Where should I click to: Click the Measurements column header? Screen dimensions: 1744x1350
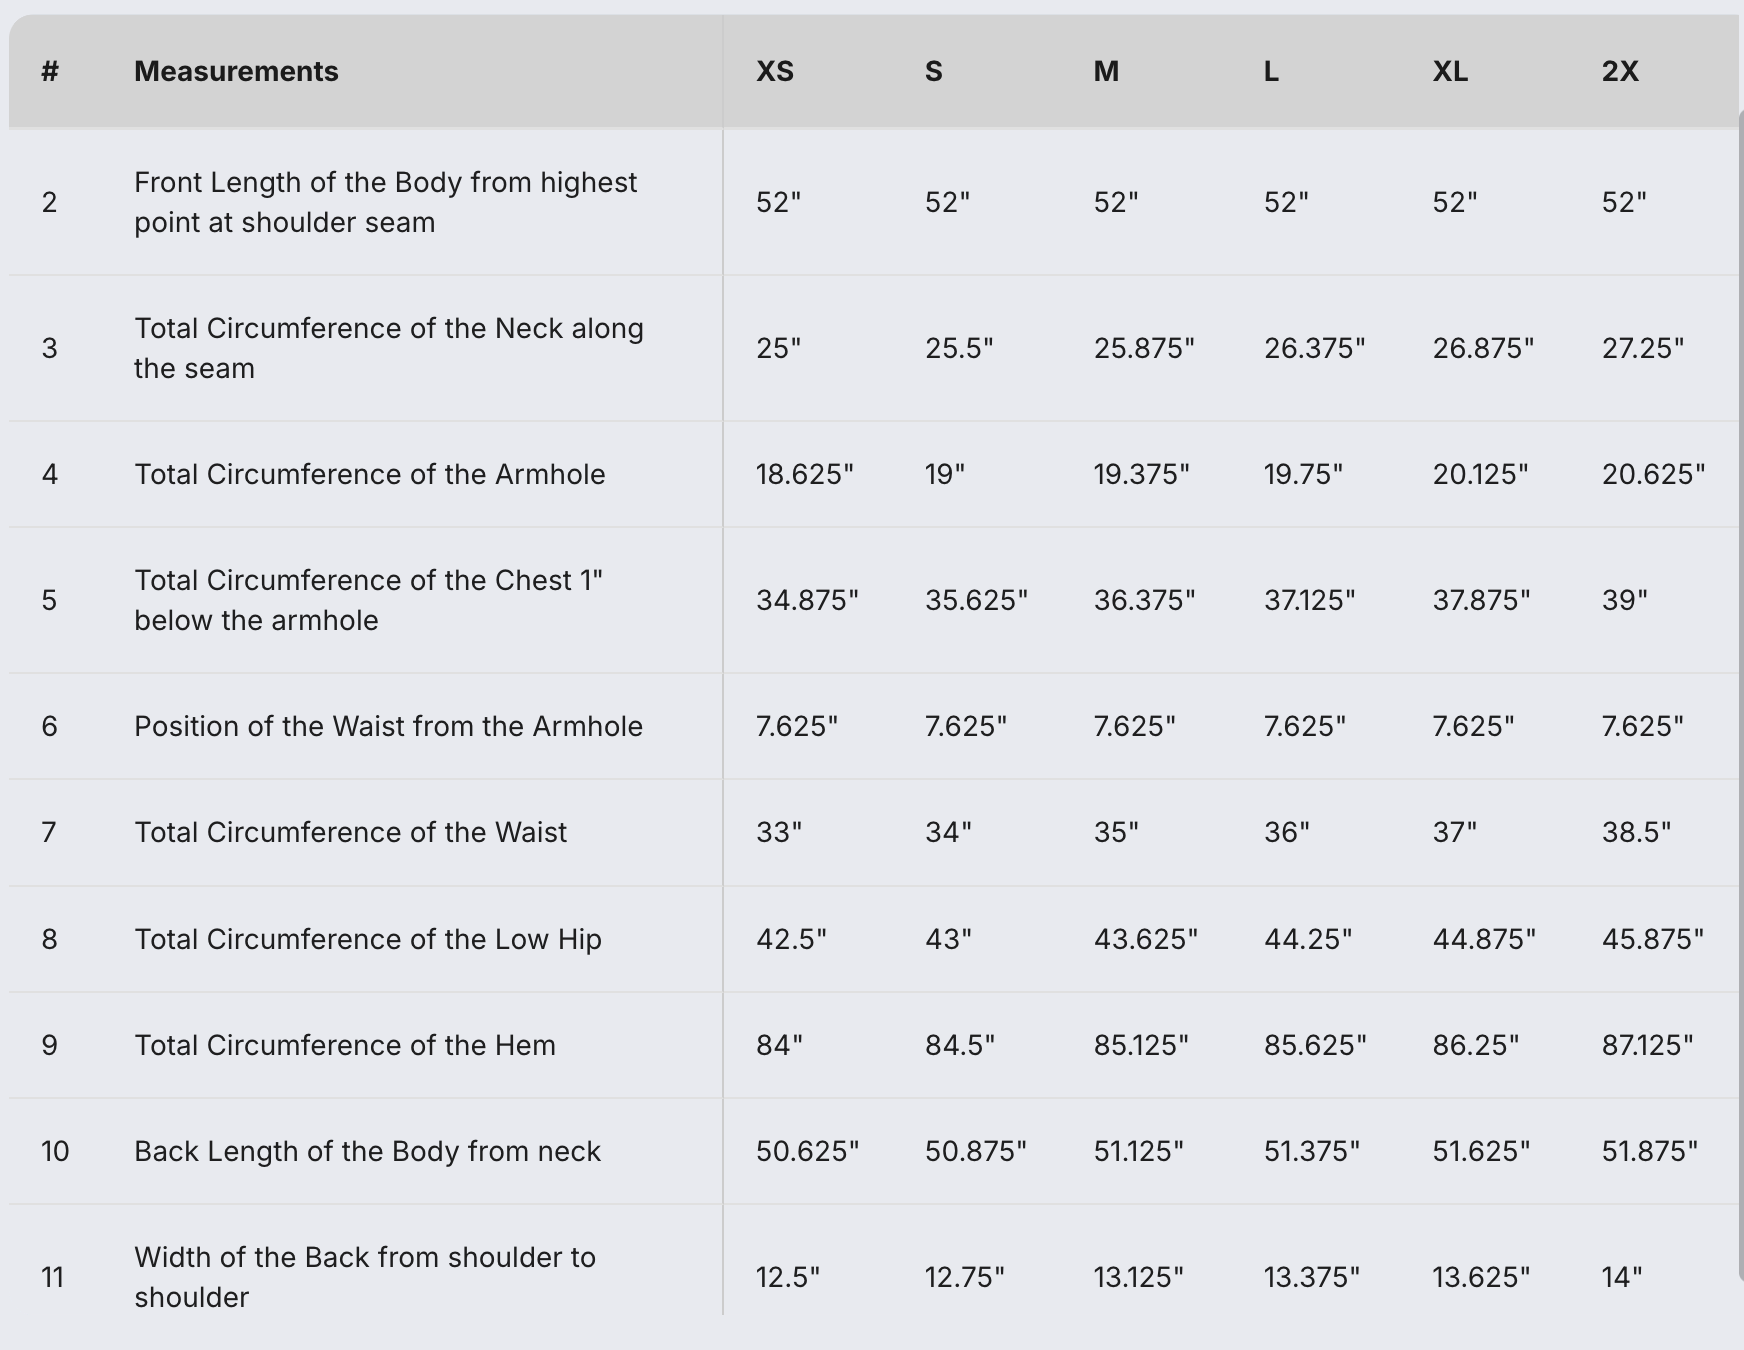236,71
